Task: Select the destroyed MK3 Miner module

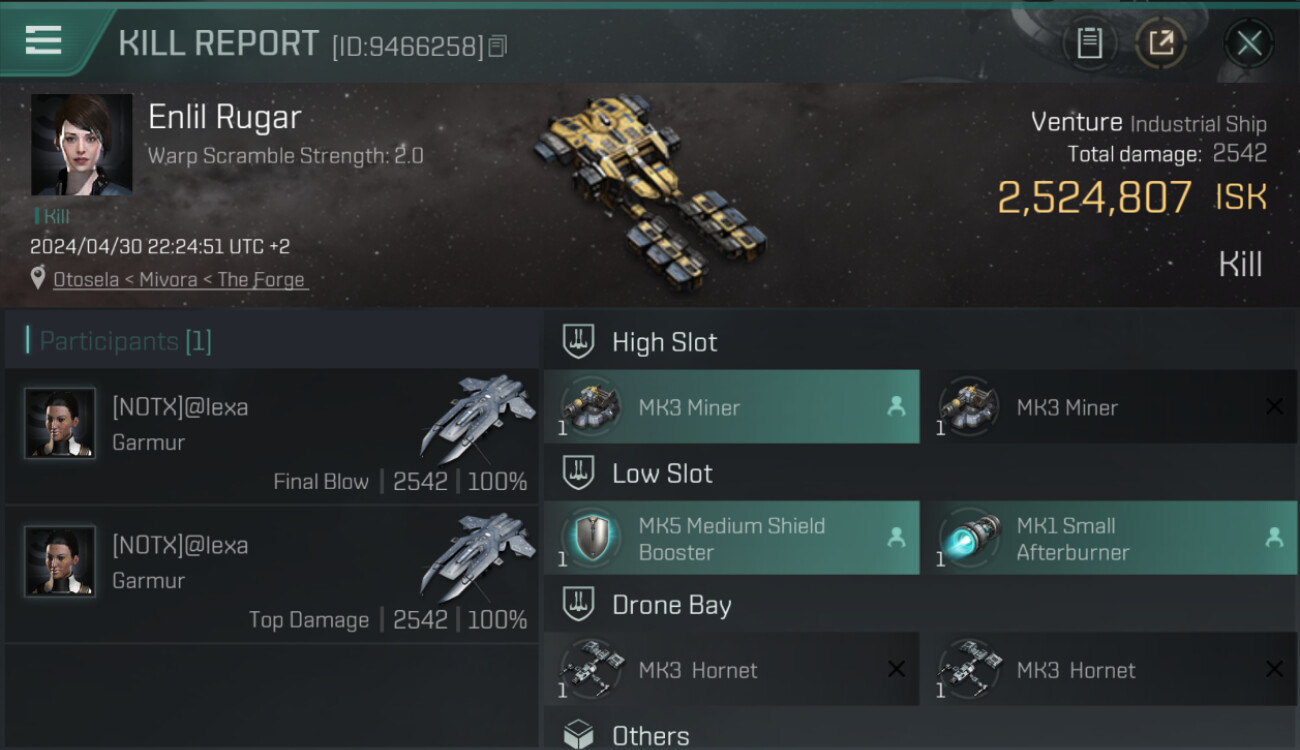Action: coord(1109,407)
